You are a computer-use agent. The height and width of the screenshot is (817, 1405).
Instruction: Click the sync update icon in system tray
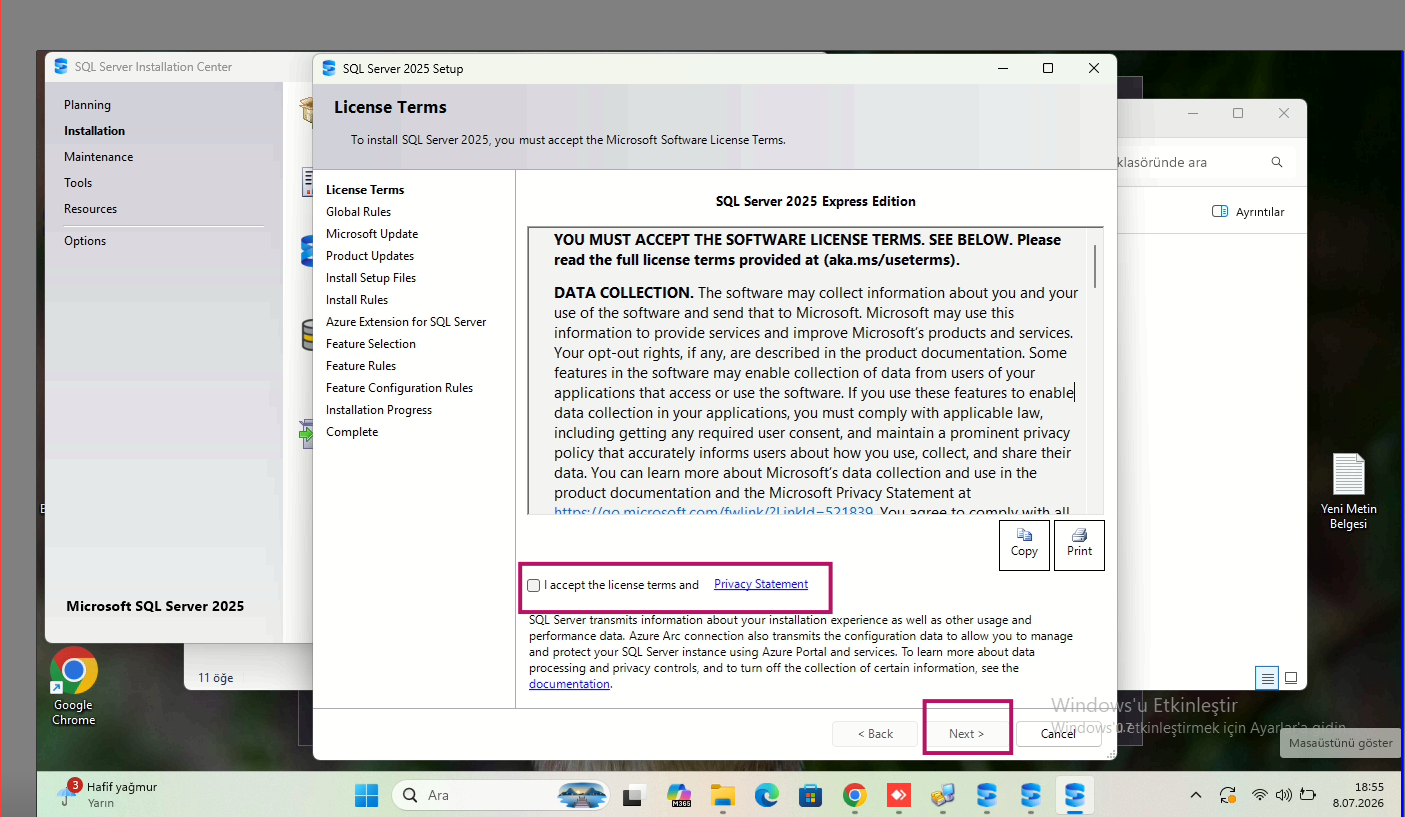pyautogui.click(x=1227, y=796)
